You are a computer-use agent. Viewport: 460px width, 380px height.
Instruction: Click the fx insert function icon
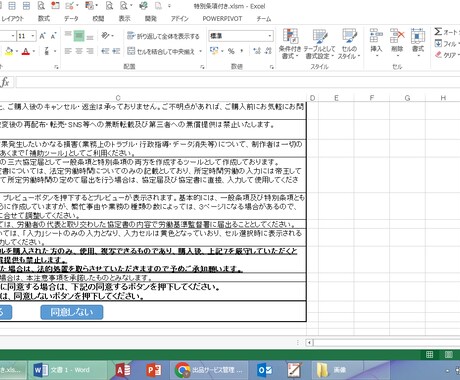tap(5, 82)
